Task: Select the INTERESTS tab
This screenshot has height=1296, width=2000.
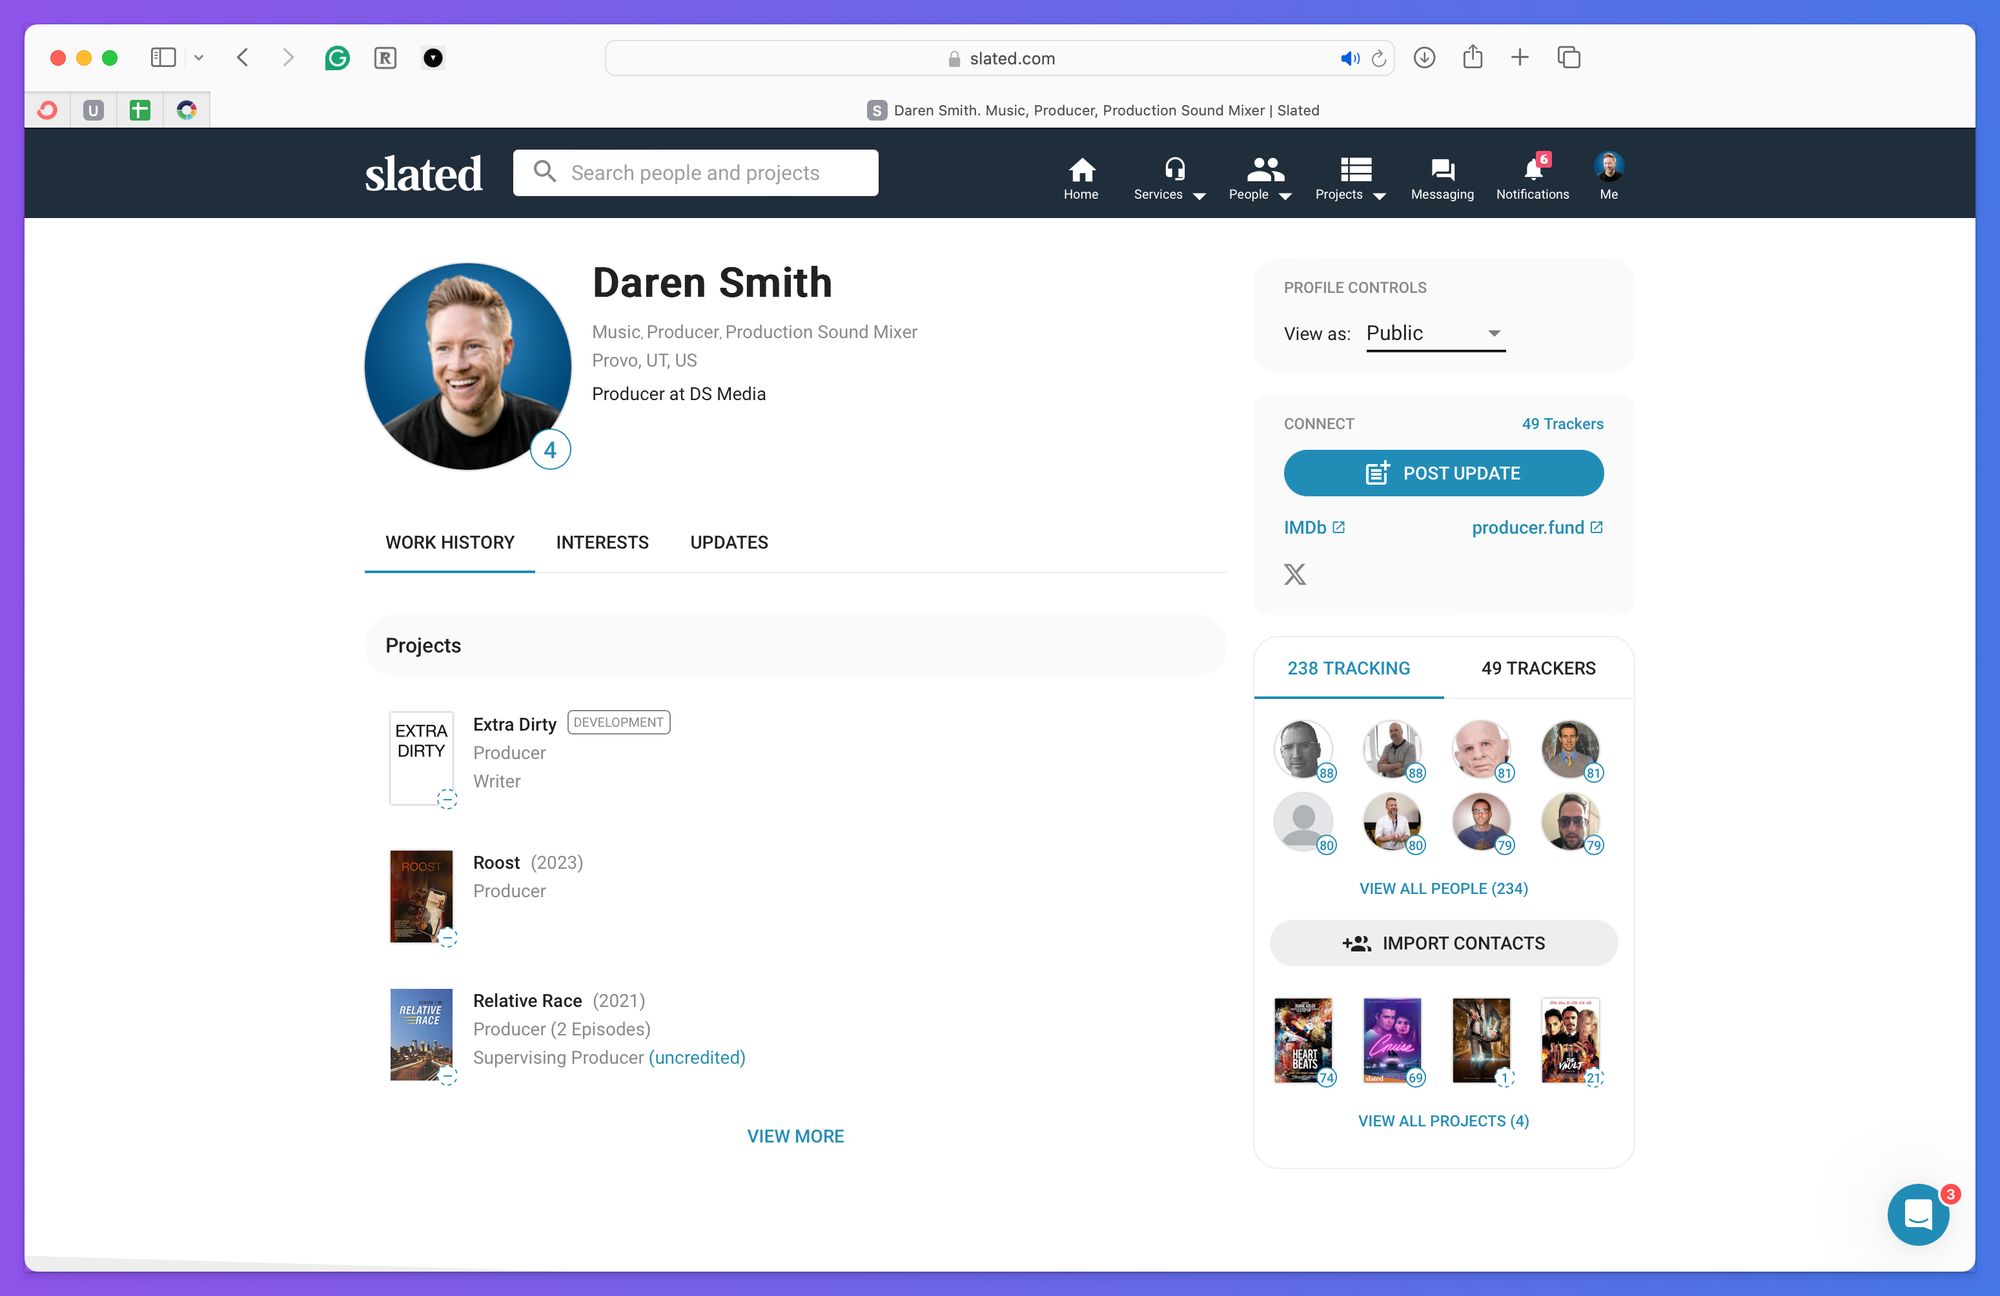Action: point(602,543)
